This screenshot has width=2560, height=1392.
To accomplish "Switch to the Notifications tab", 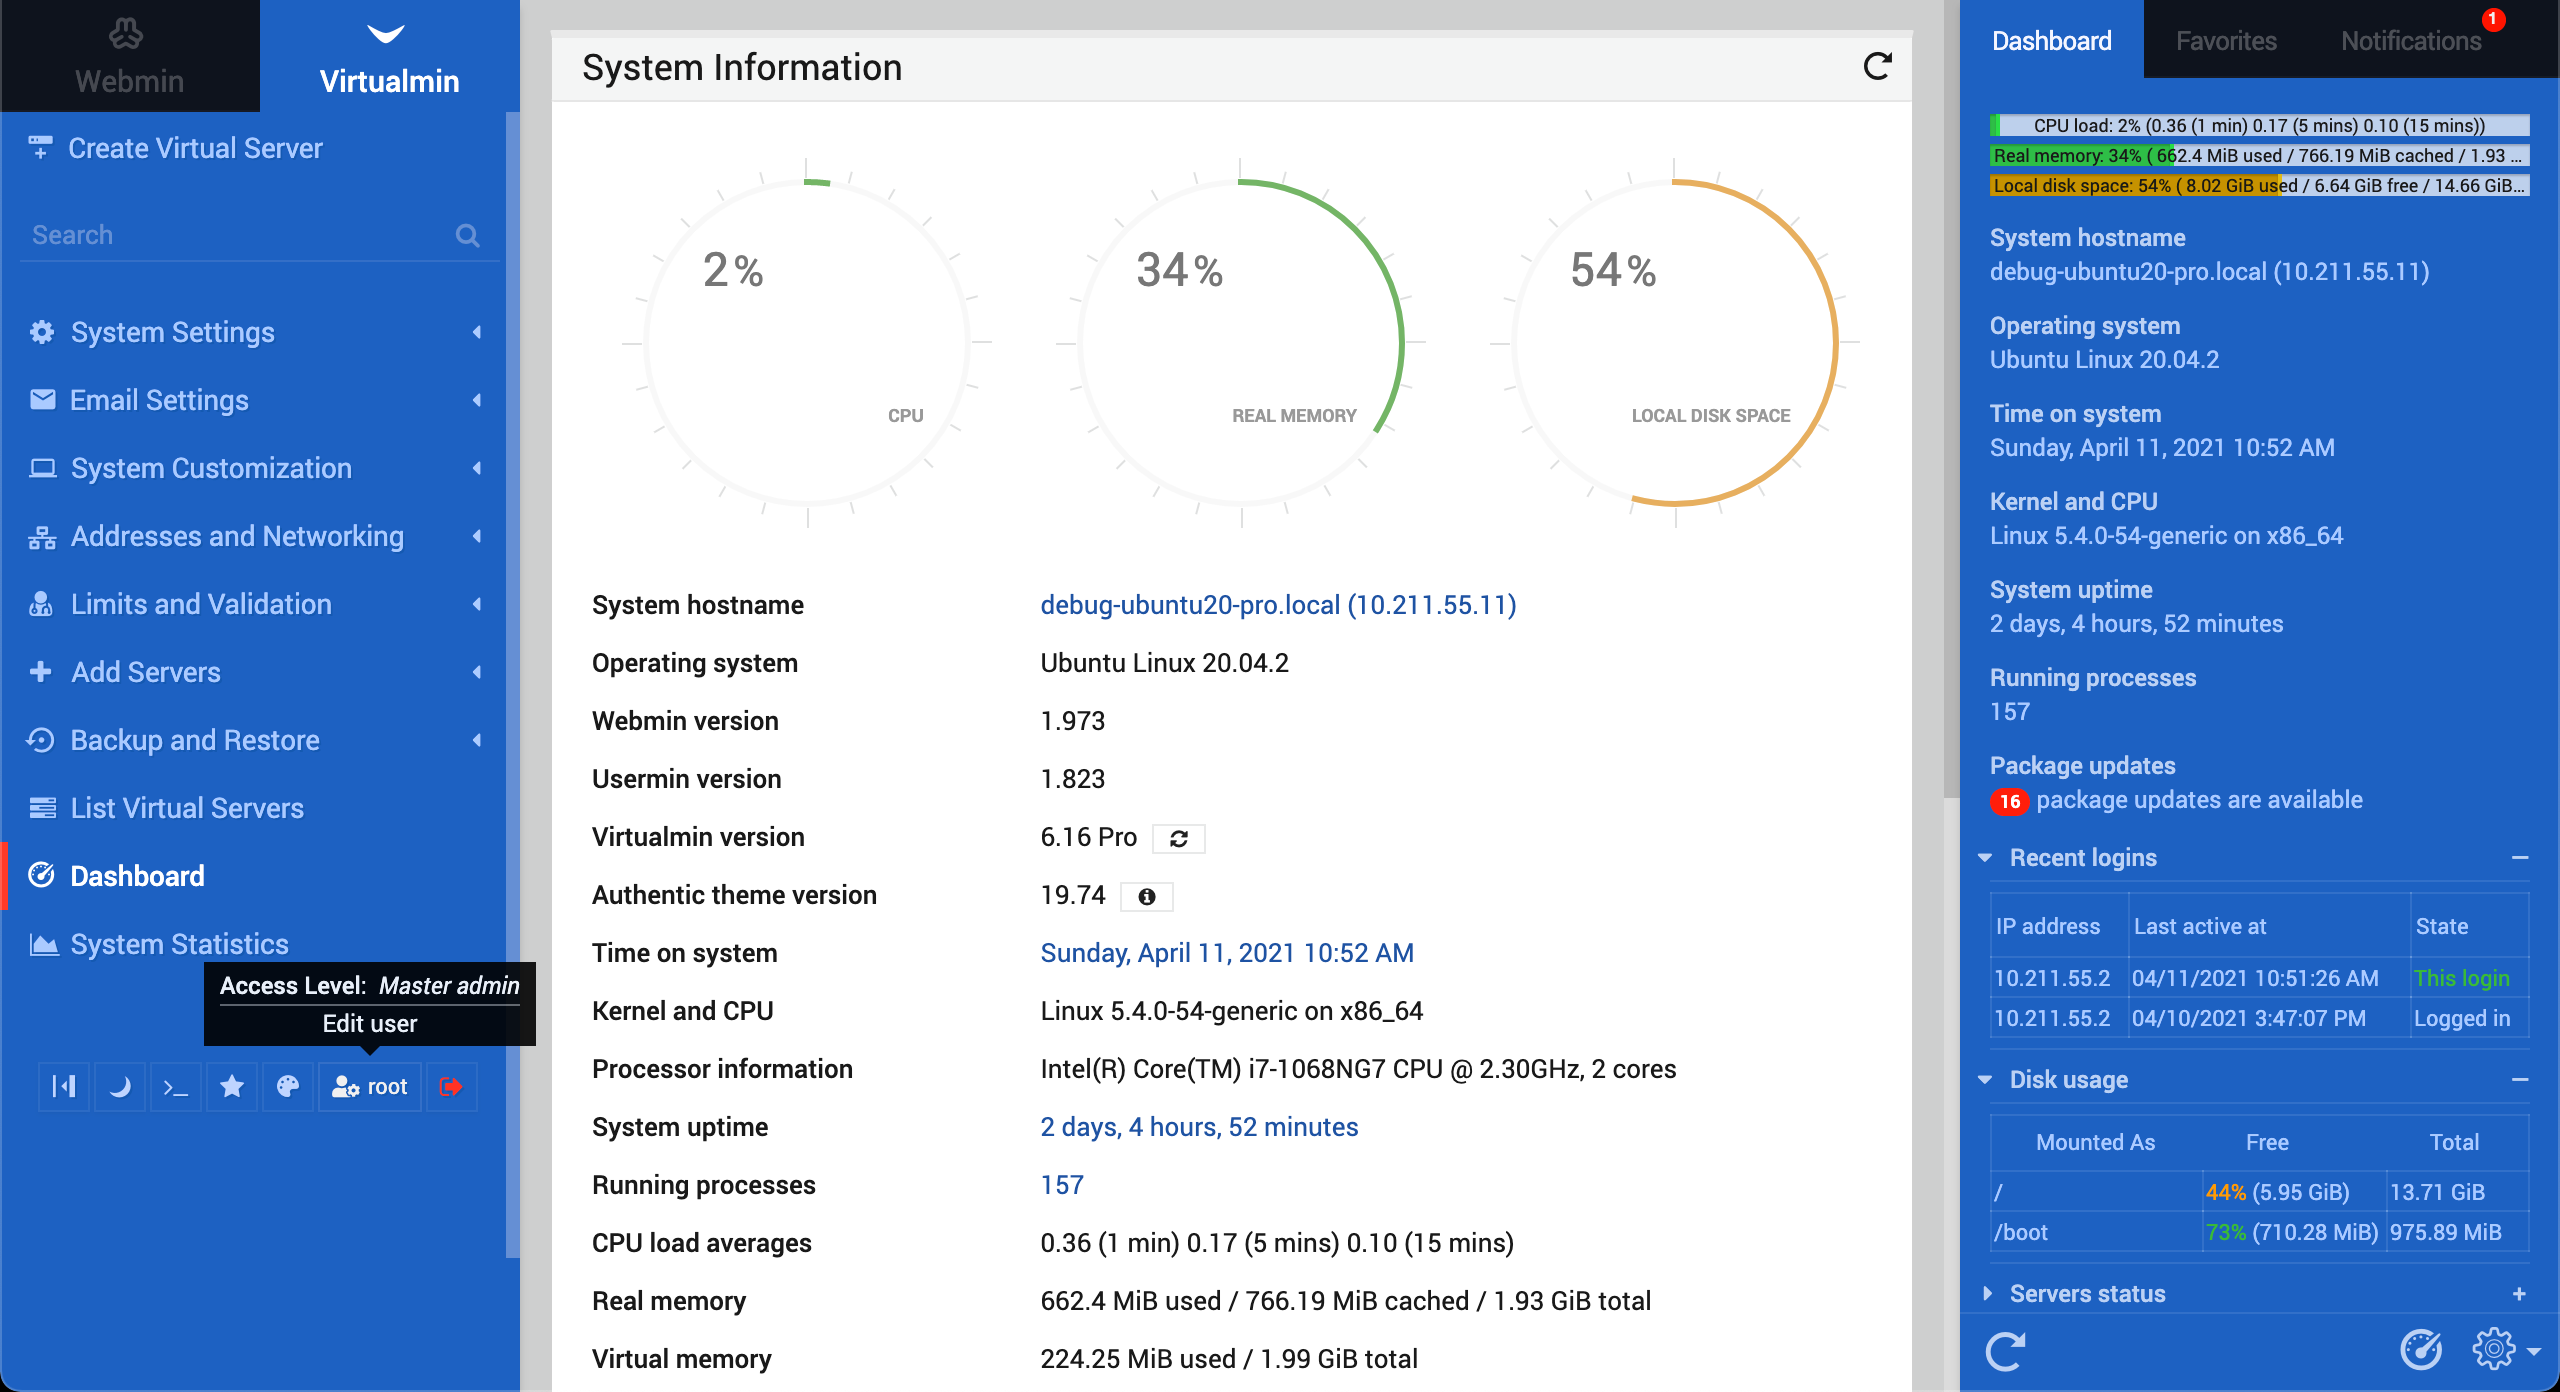I will coord(2410,41).
